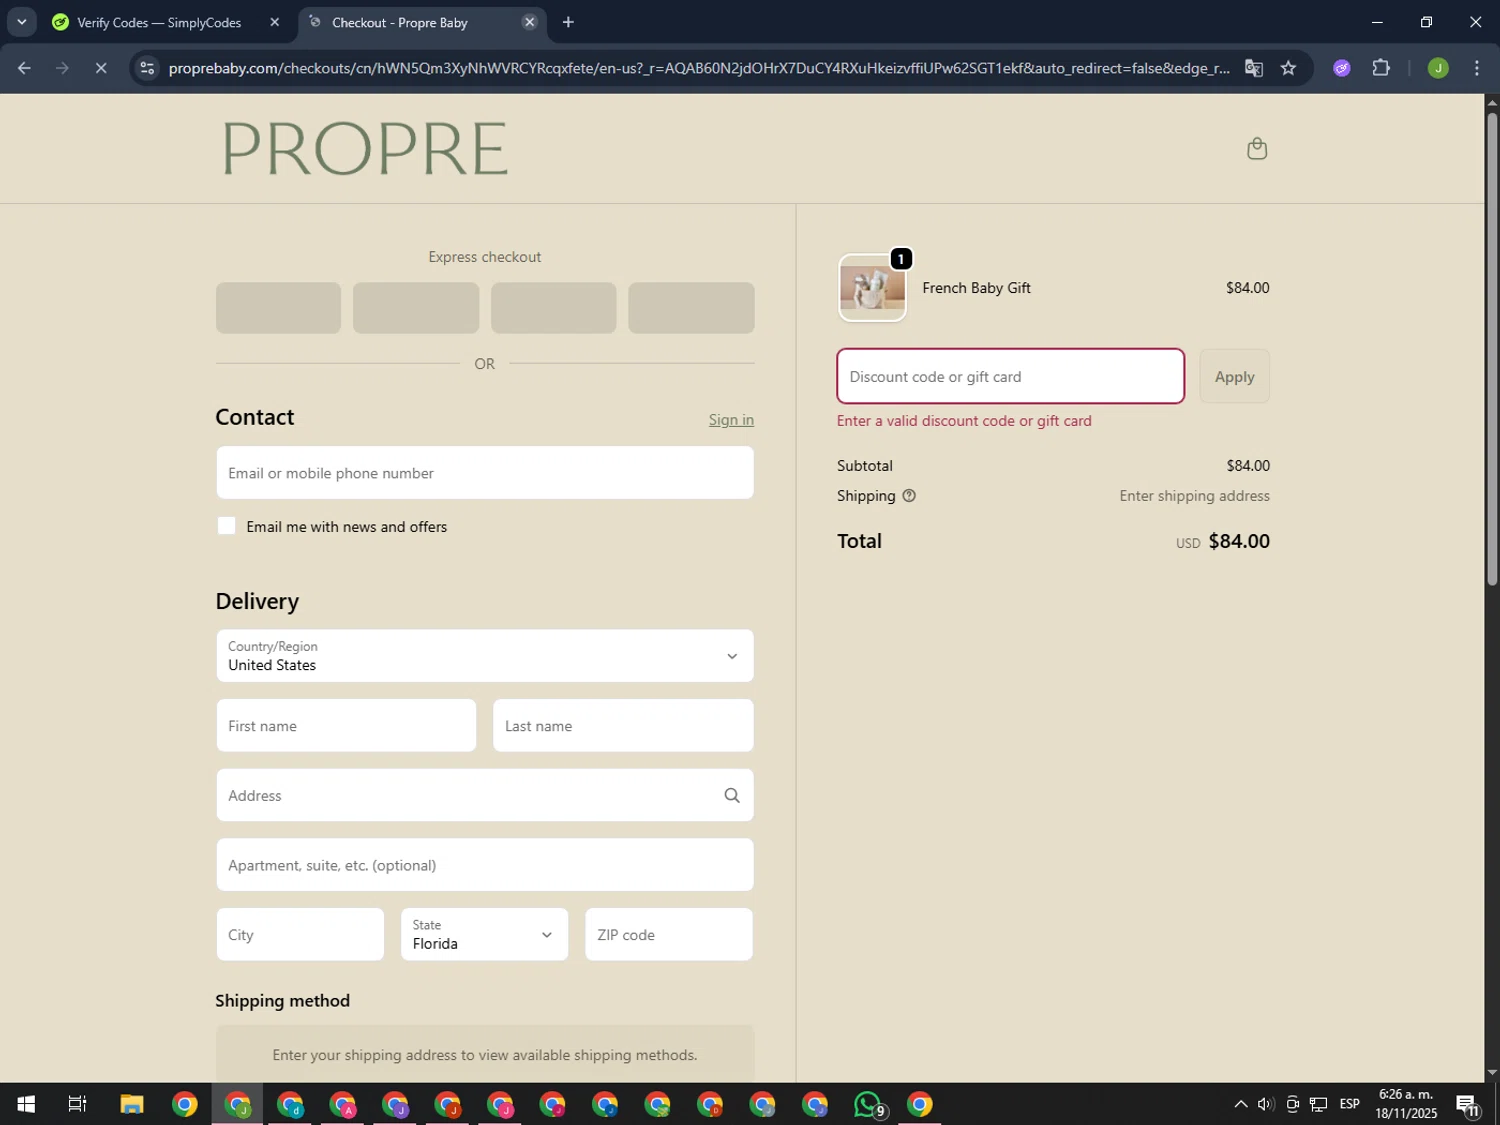Image resolution: width=1500 pixels, height=1125 pixels.
Task: Bookmark this page with the star icon
Action: [x=1288, y=68]
